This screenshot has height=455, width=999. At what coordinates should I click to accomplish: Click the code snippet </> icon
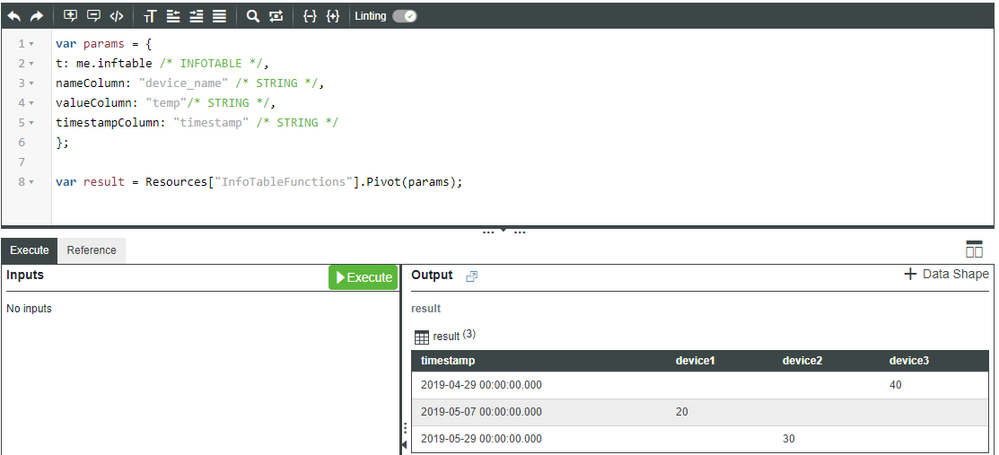click(x=117, y=17)
